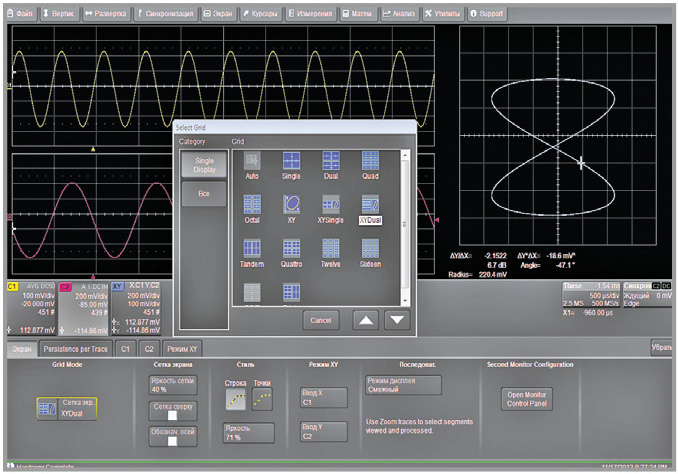
Task: Select the XY grid icon
Action: (292, 205)
